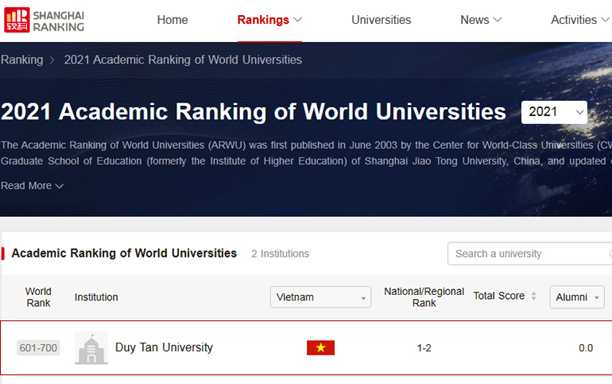Click the National/Regional Rank header
The height and width of the screenshot is (384, 612).
point(424,297)
